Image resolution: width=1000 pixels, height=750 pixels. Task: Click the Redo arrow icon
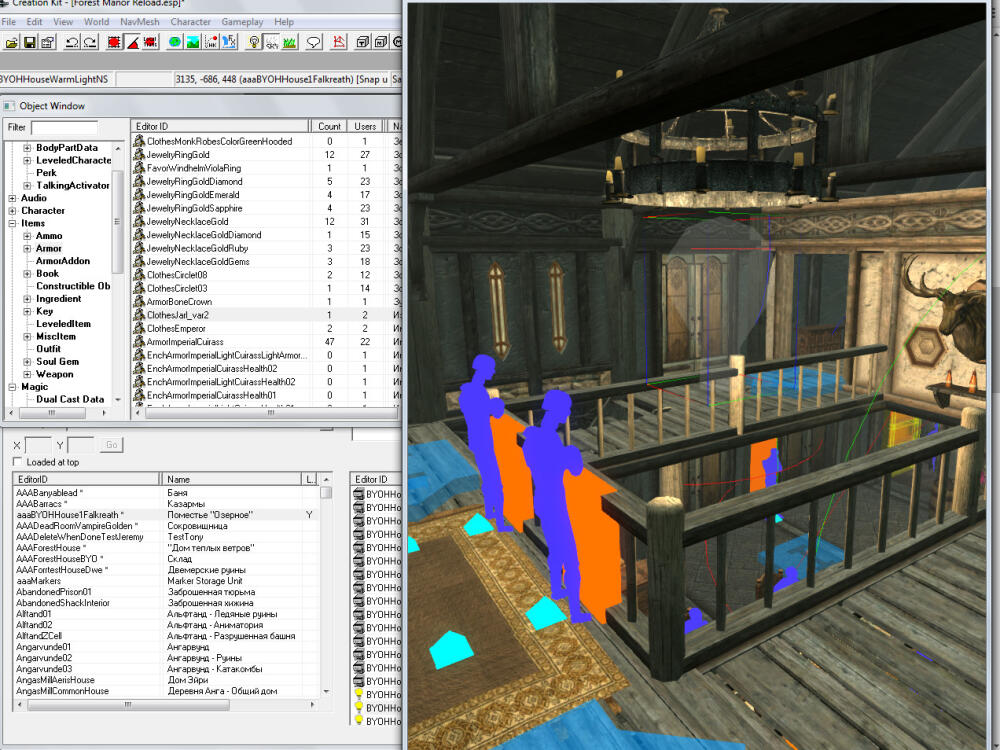point(90,42)
